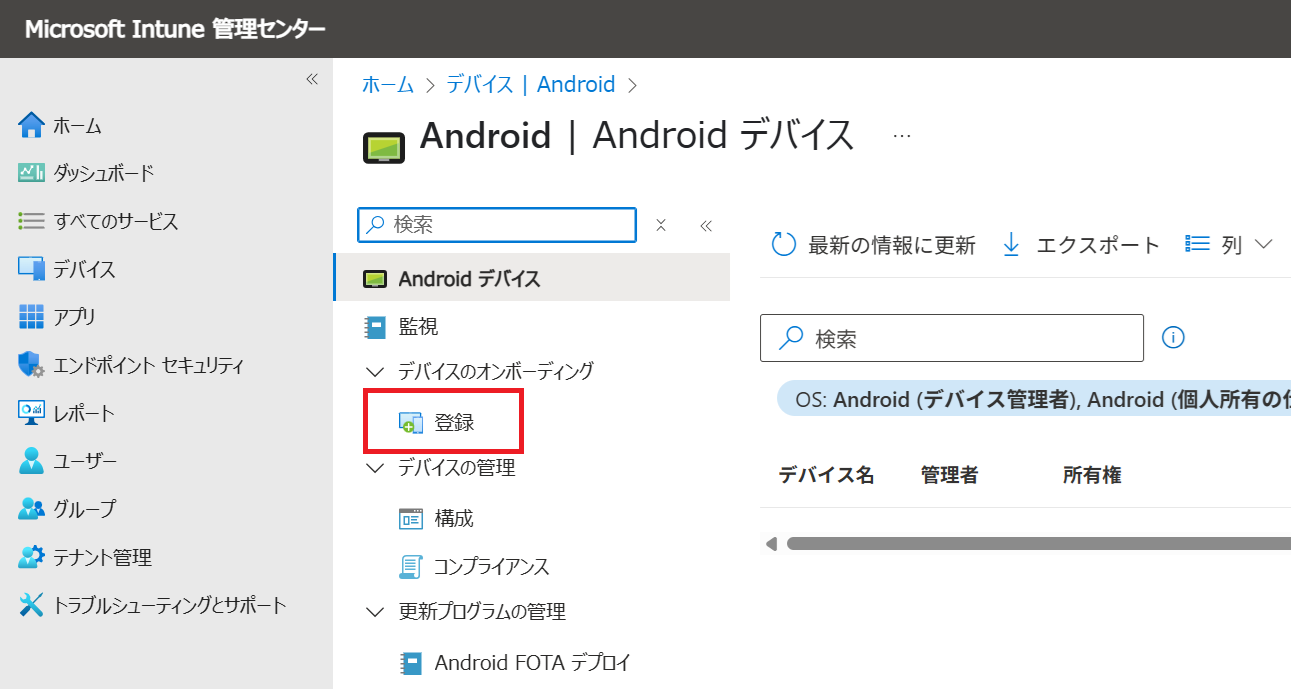The height and width of the screenshot is (689, 1291).
Task: Select 構成 menu item
Action: pyautogui.click(x=436, y=518)
